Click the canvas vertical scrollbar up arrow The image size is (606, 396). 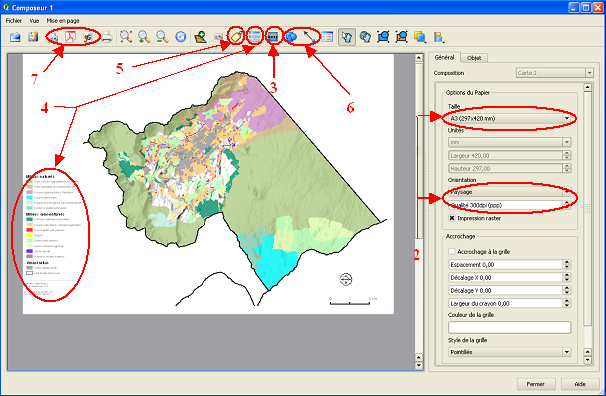[x=419, y=58]
